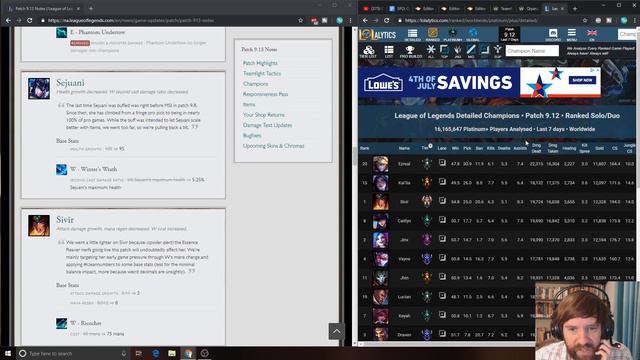Open the List view icon on Lolalytics
This screenshot has height=360, width=640.
click(389, 51)
